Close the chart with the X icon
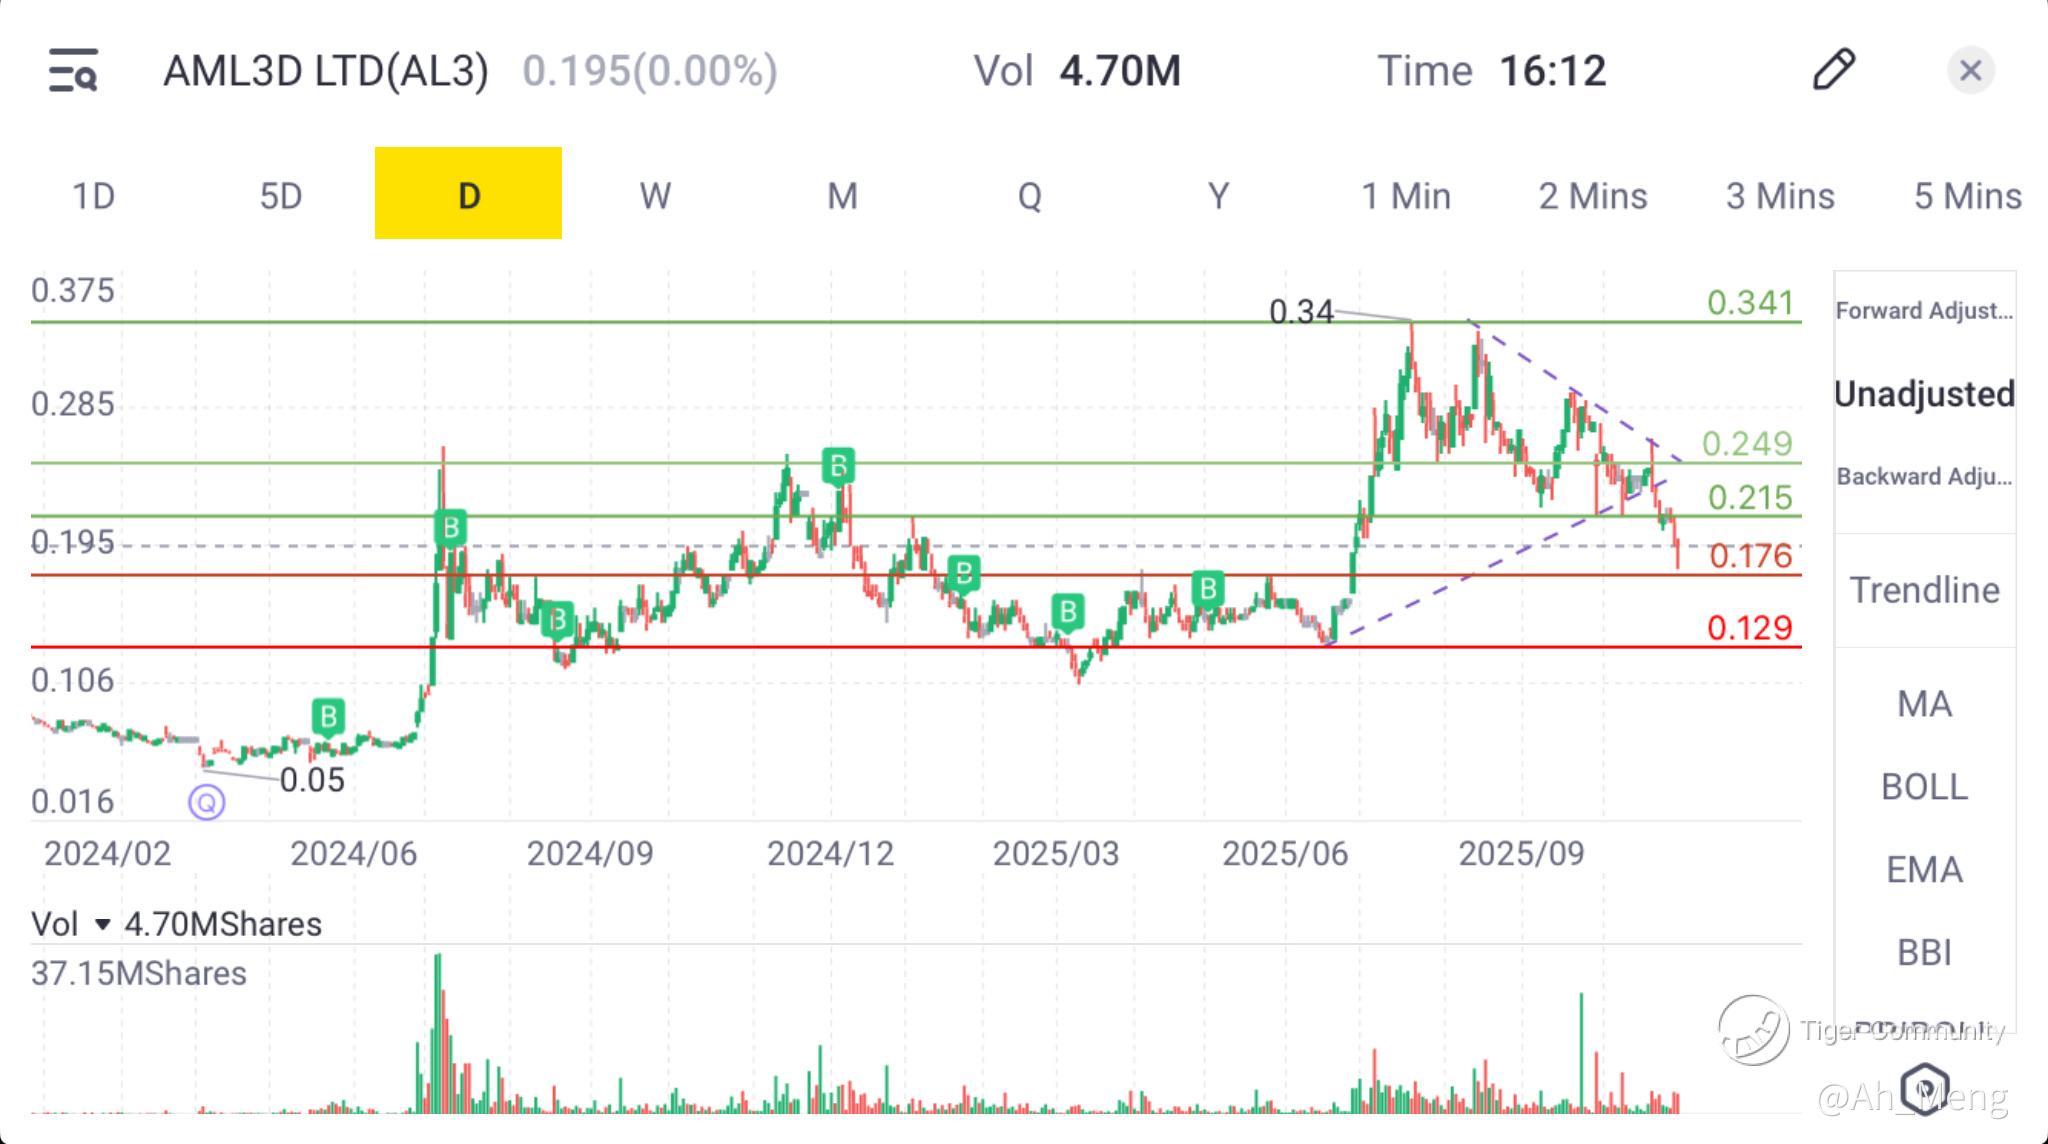This screenshot has height=1144, width=2048. [x=1970, y=71]
